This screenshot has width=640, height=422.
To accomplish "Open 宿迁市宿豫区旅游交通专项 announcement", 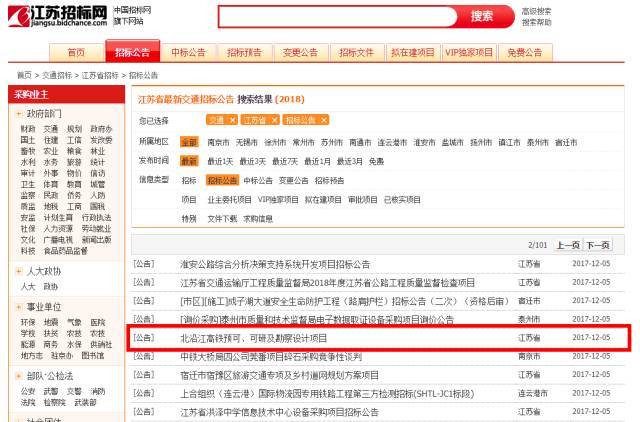I will tap(280, 375).
